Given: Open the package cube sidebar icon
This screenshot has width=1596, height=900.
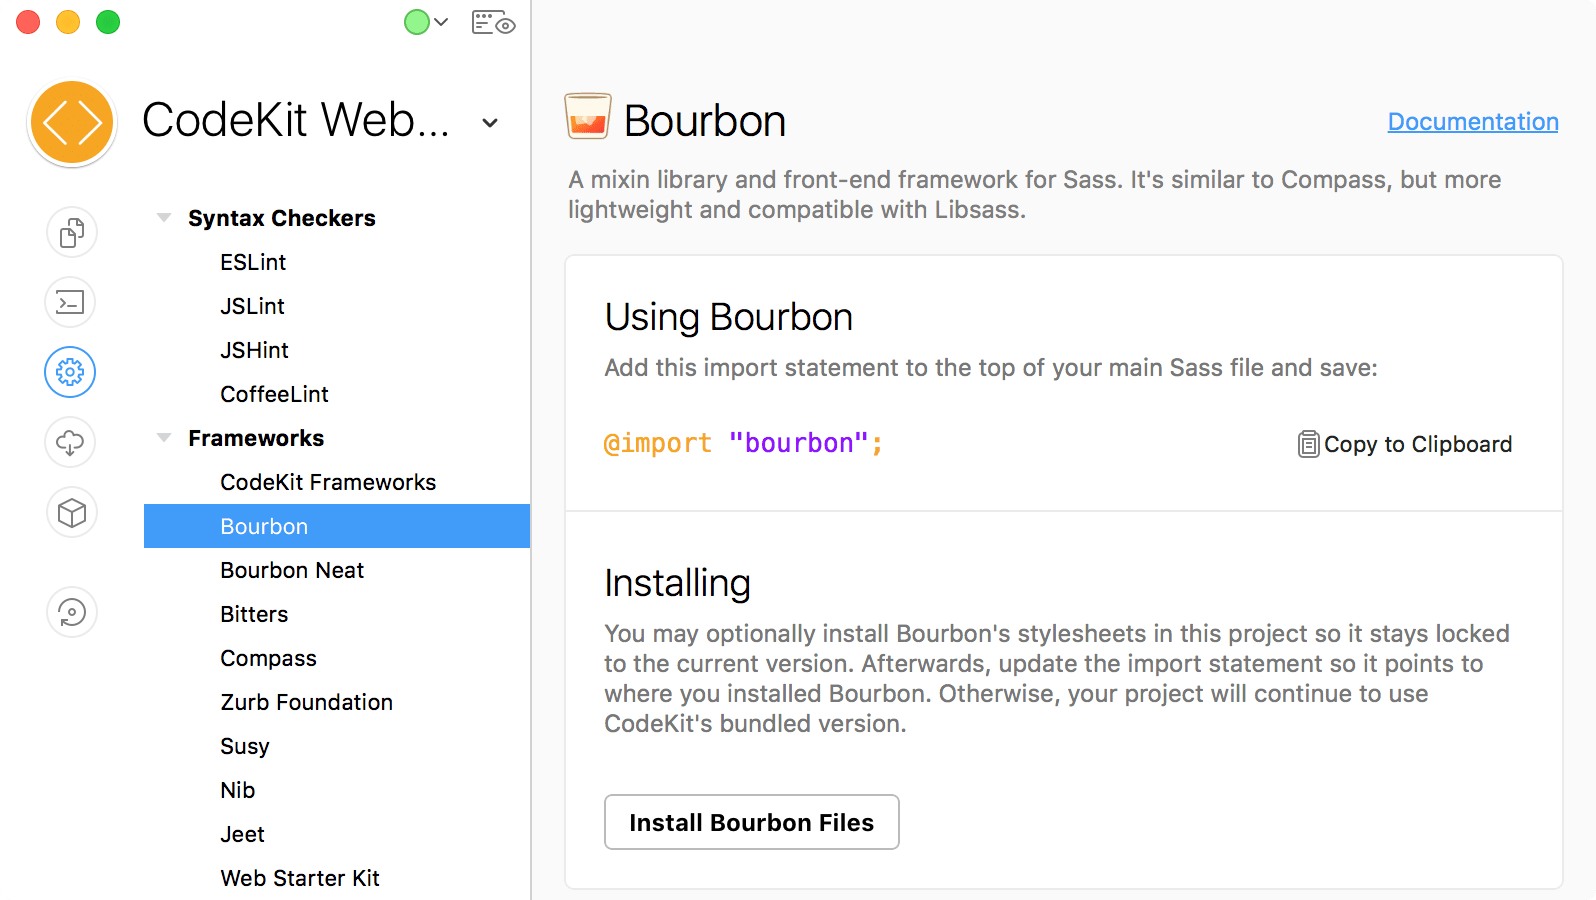Looking at the screenshot, I should click(71, 512).
